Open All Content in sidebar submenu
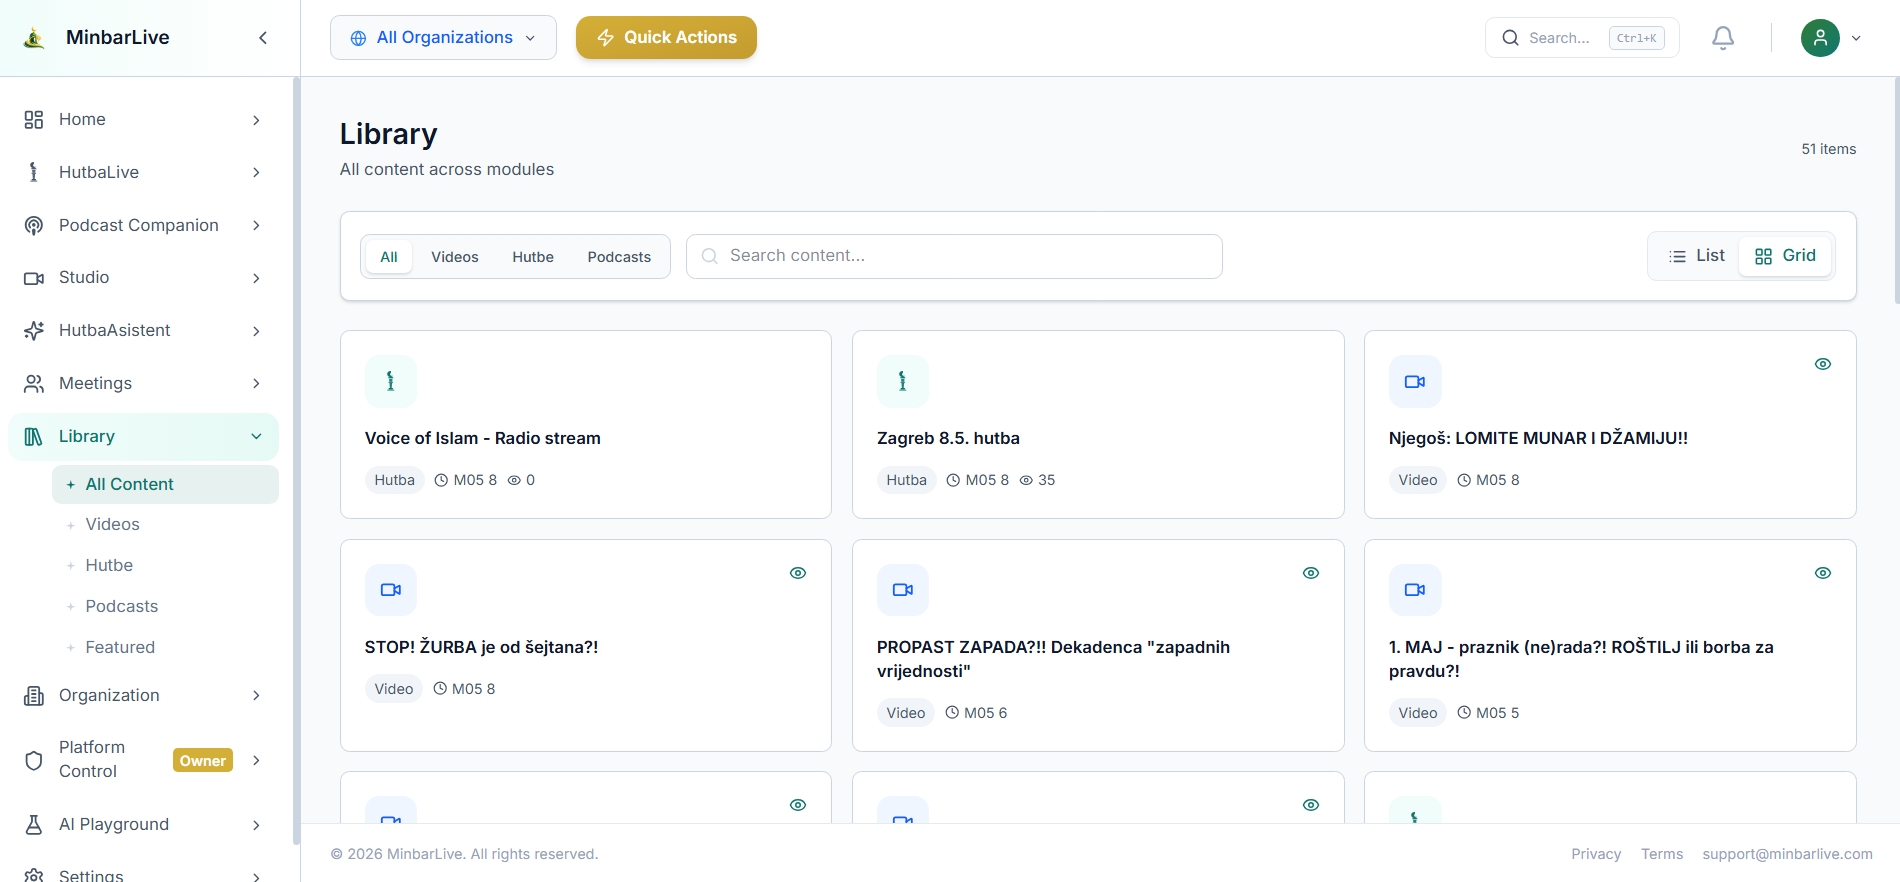Image resolution: width=1900 pixels, height=882 pixels. tap(165, 484)
